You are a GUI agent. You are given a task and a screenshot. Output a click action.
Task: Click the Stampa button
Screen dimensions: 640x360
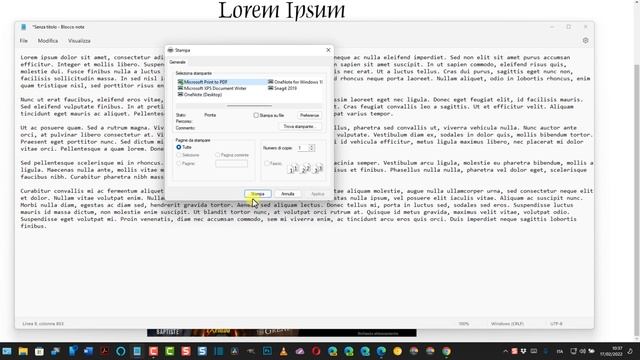coord(258,194)
